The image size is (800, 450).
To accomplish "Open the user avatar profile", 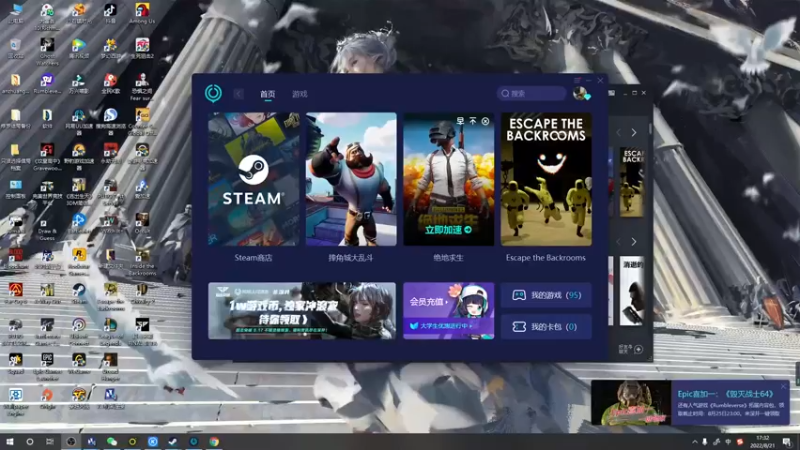I will 580,93.
